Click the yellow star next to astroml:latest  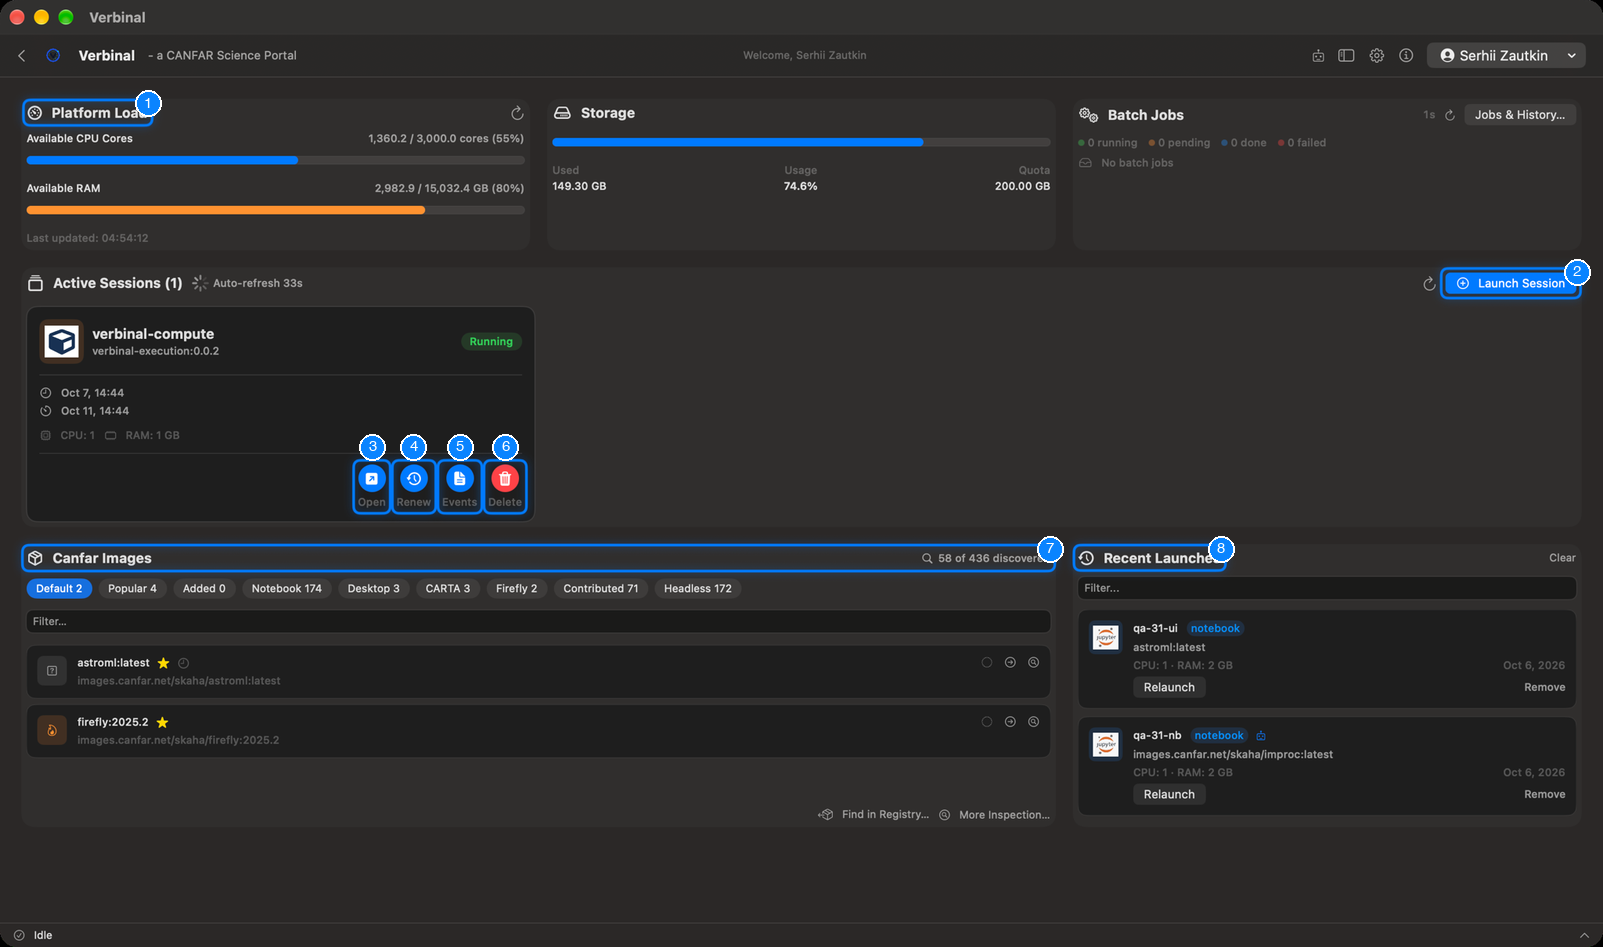[x=163, y=663]
